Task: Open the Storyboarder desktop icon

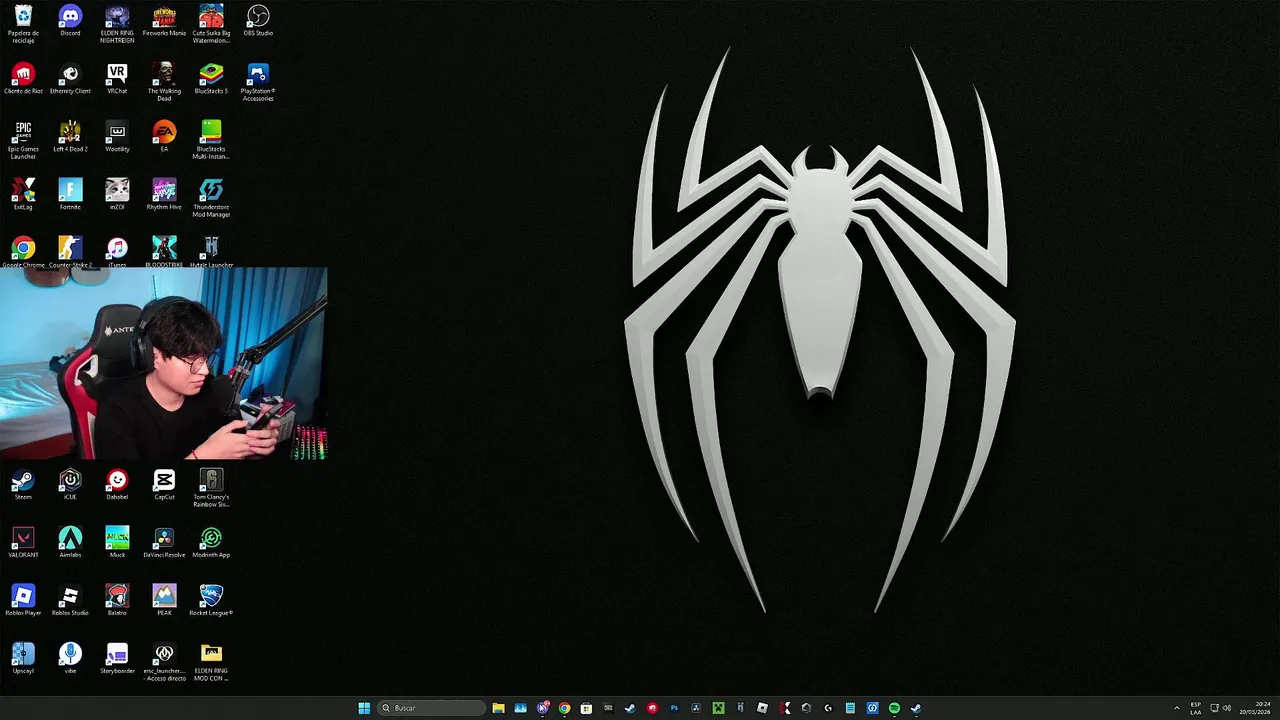Action: (117, 658)
